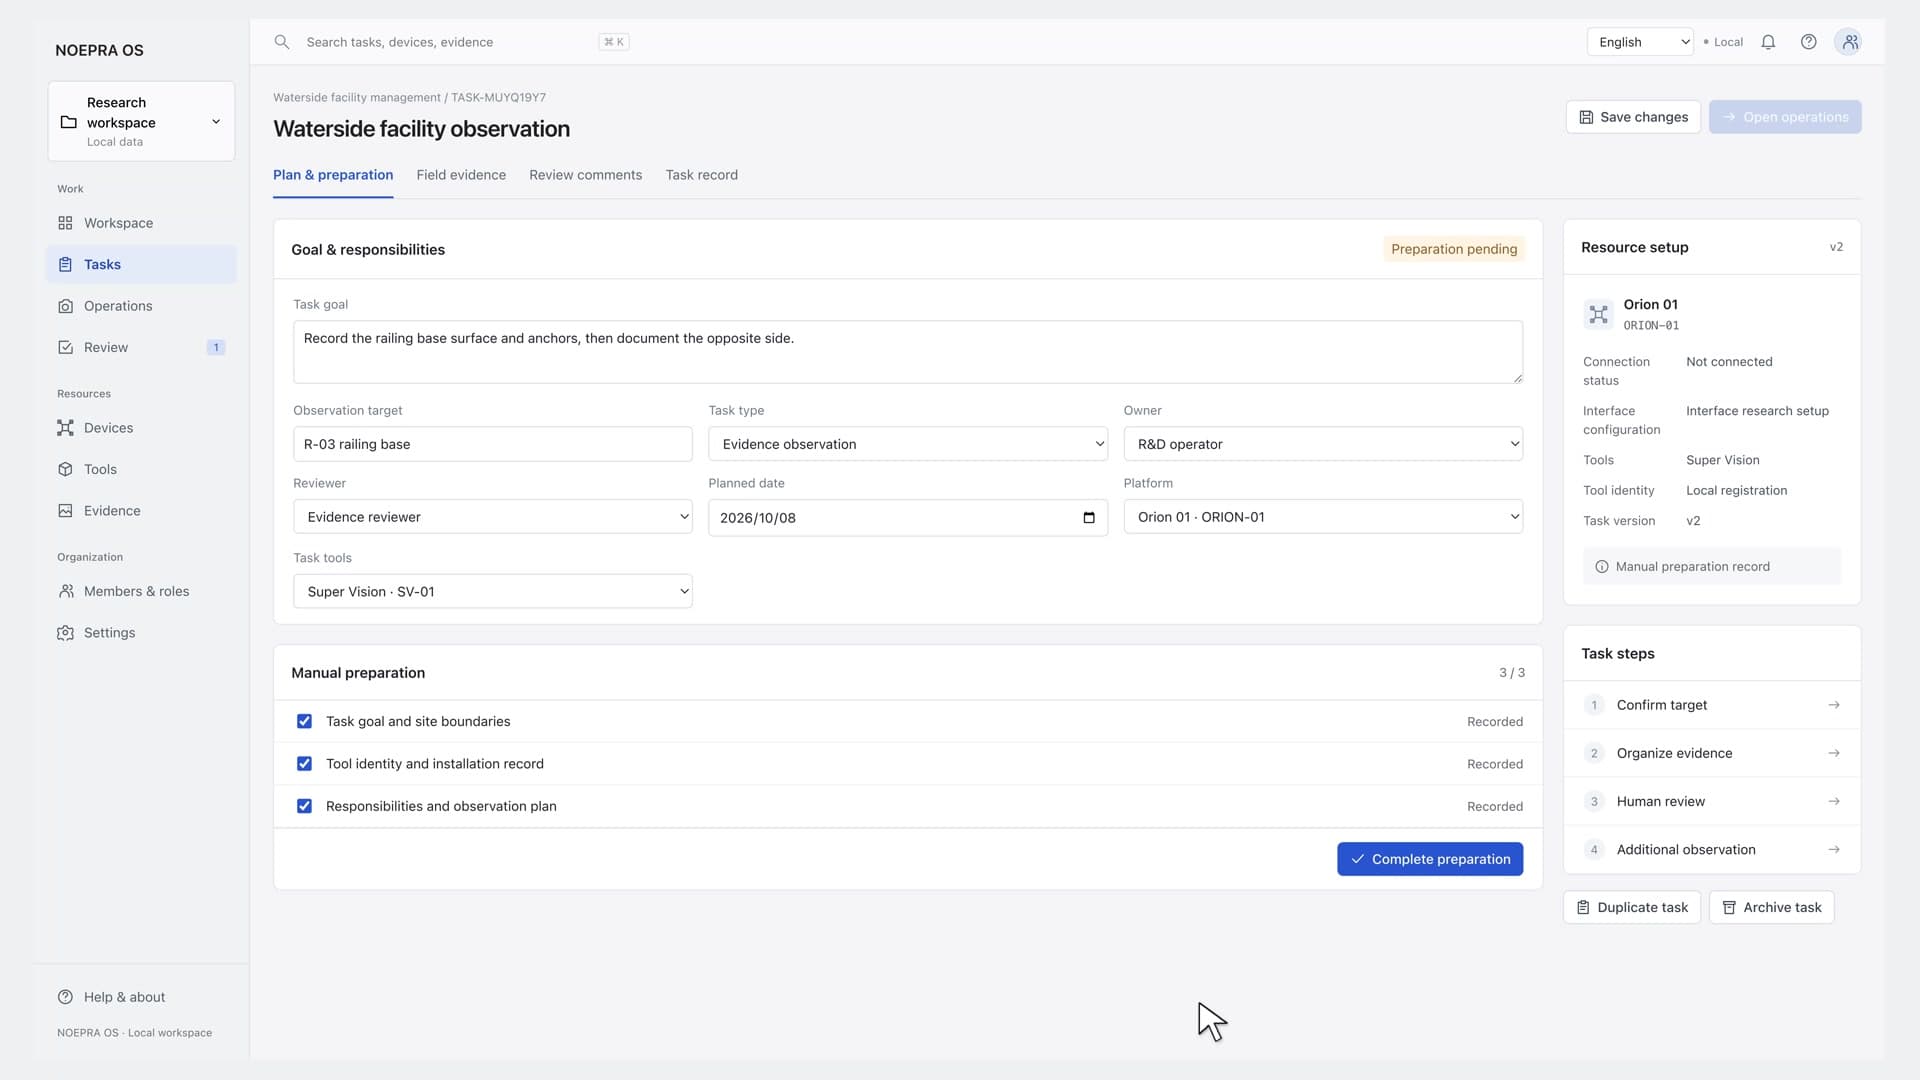Image resolution: width=1920 pixels, height=1080 pixels.
Task: Switch to the Field evidence tab
Action: click(461, 175)
